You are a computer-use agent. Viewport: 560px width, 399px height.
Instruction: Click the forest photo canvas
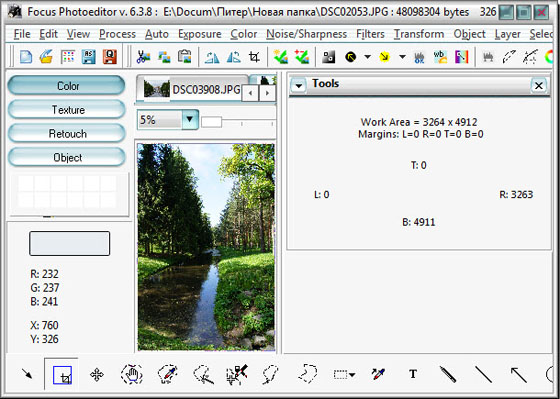click(x=206, y=247)
